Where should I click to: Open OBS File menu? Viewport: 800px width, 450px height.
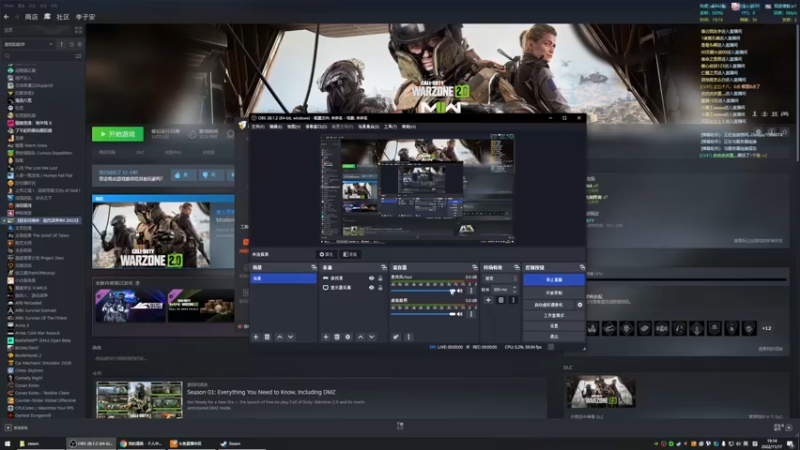258,127
